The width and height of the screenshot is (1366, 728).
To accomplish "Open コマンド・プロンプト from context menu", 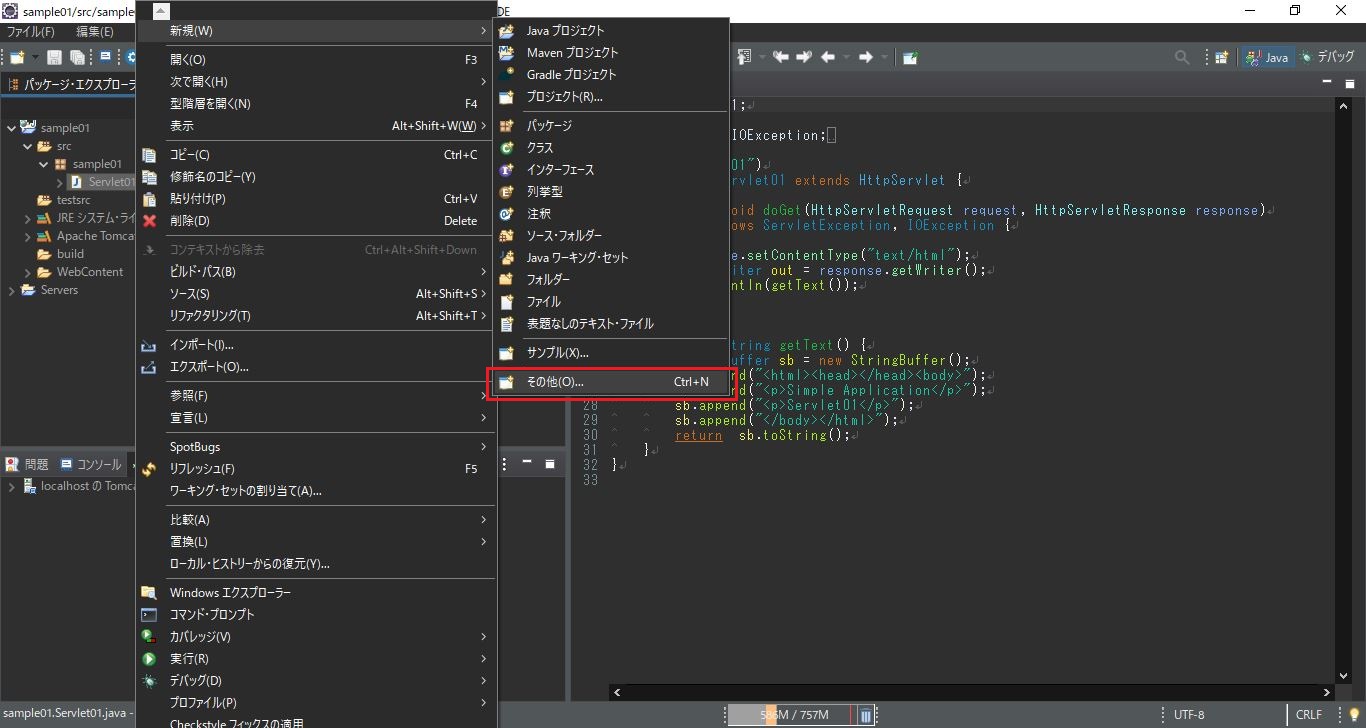I will click(x=316, y=615).
